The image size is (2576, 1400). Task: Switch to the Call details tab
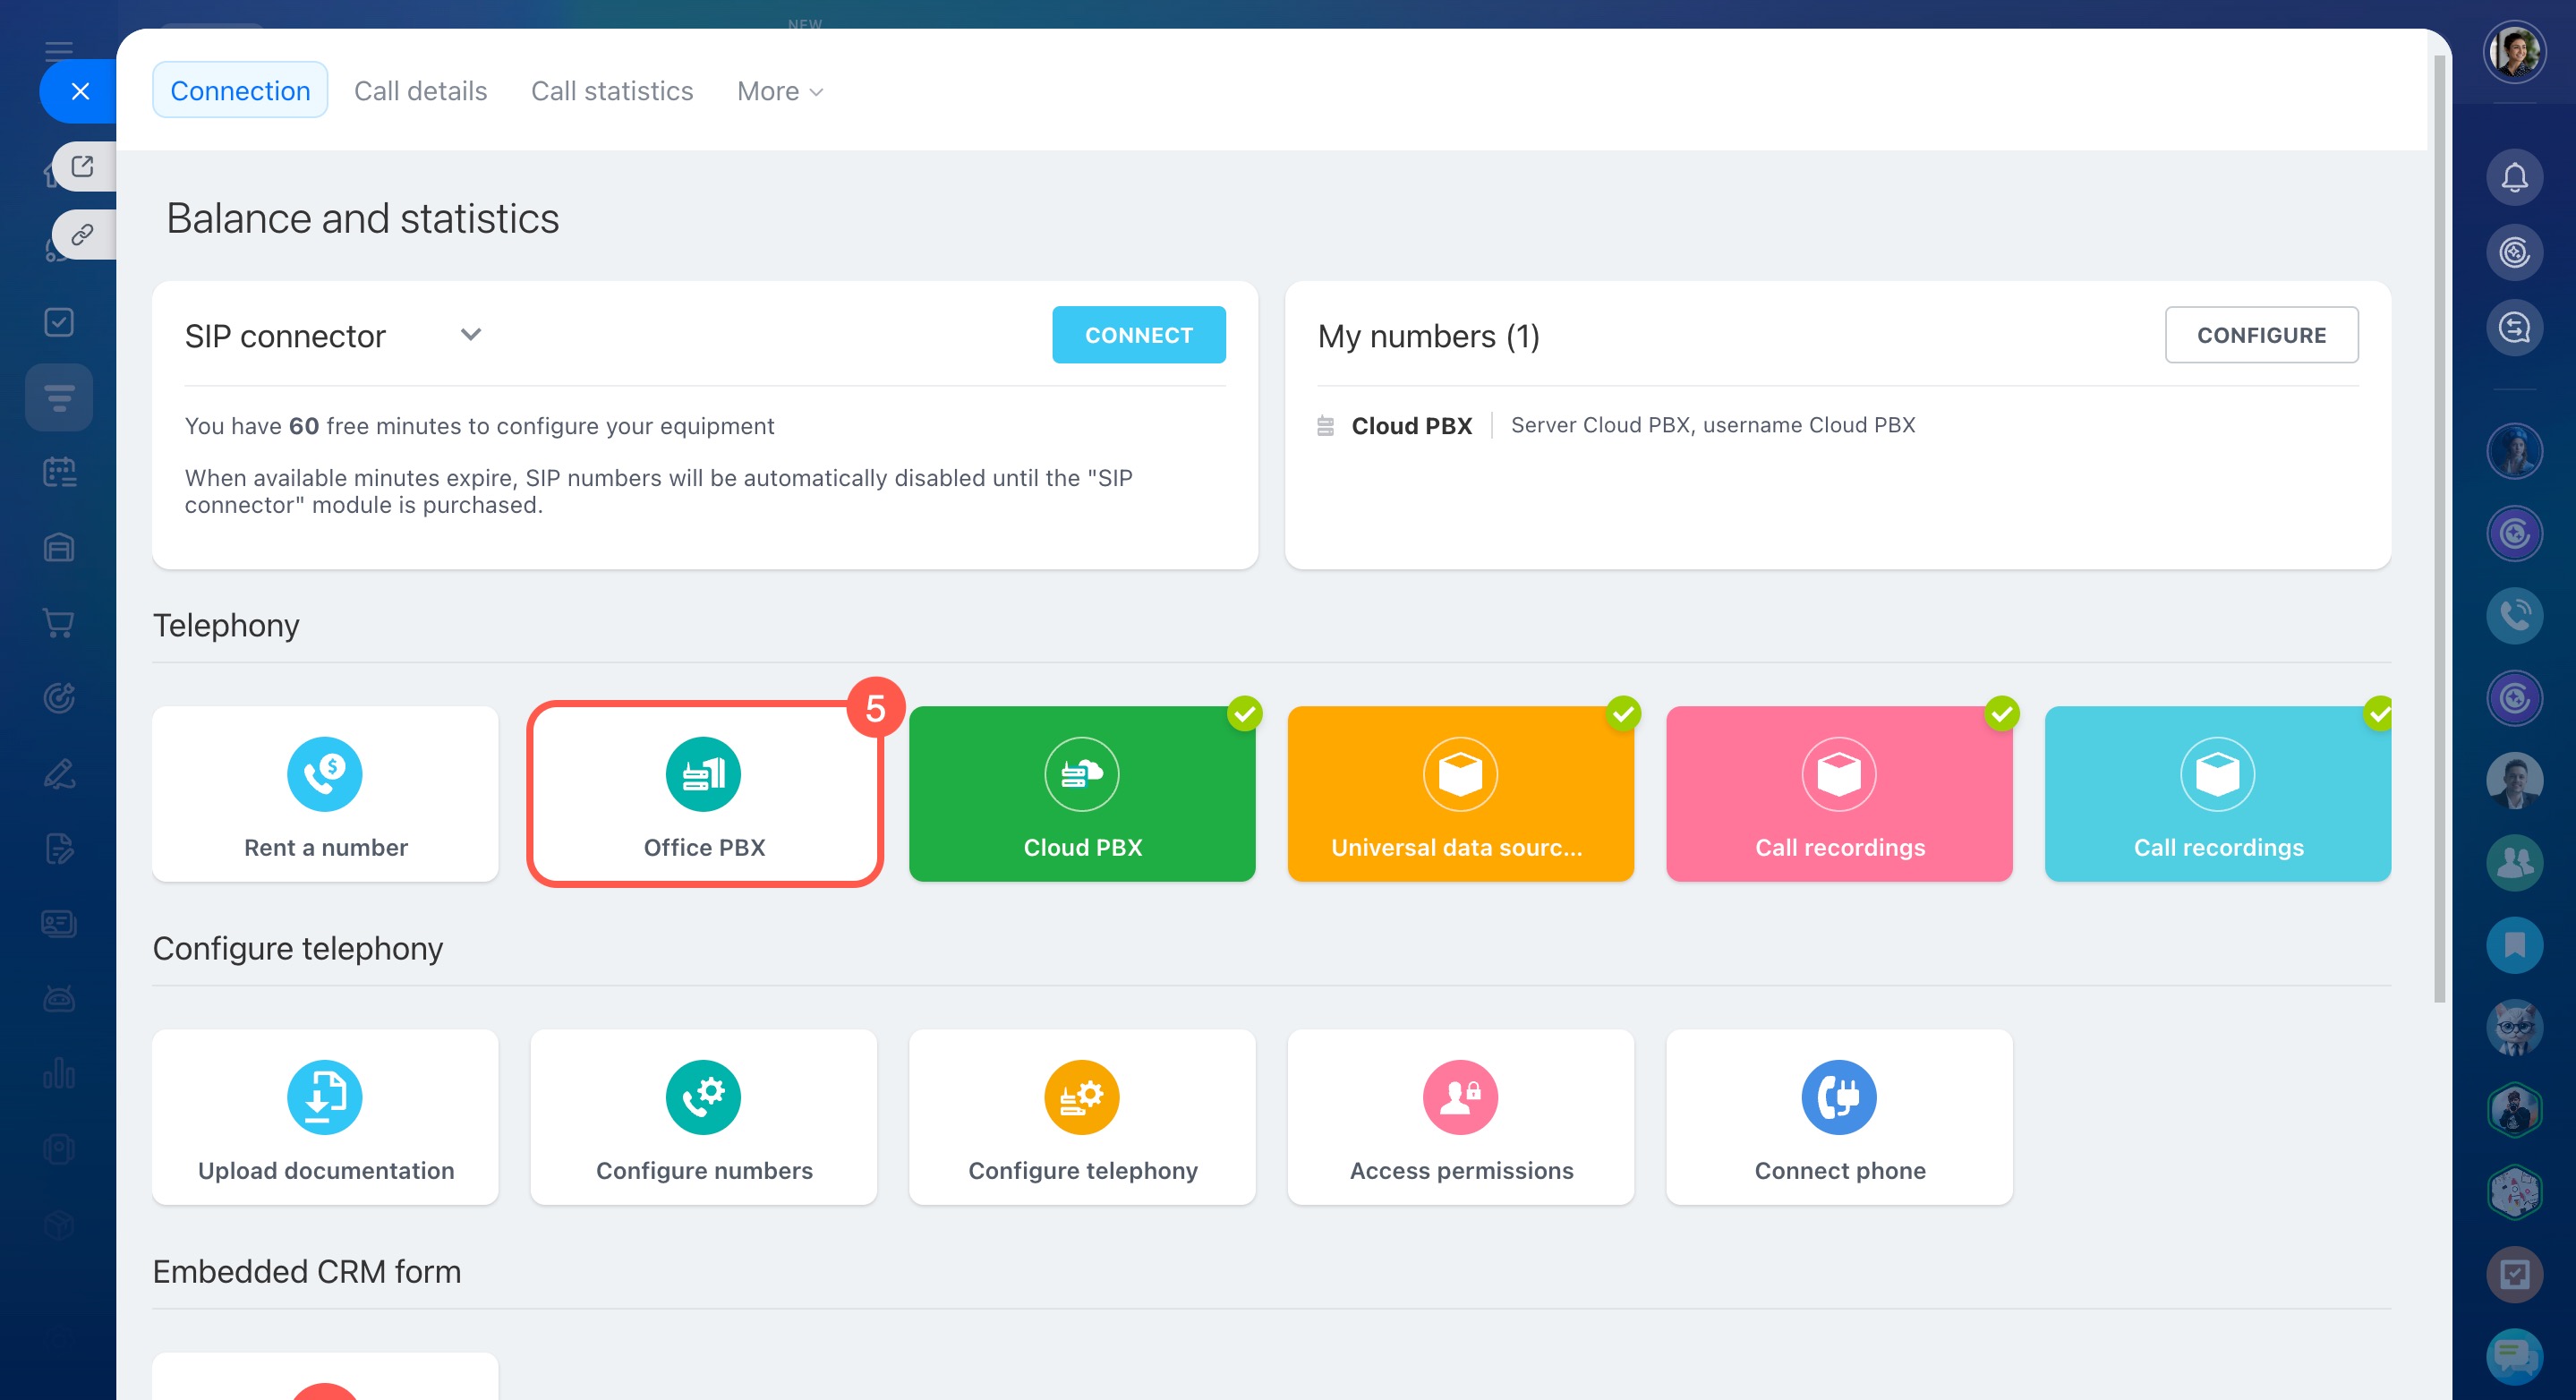(x=420, y=91)
